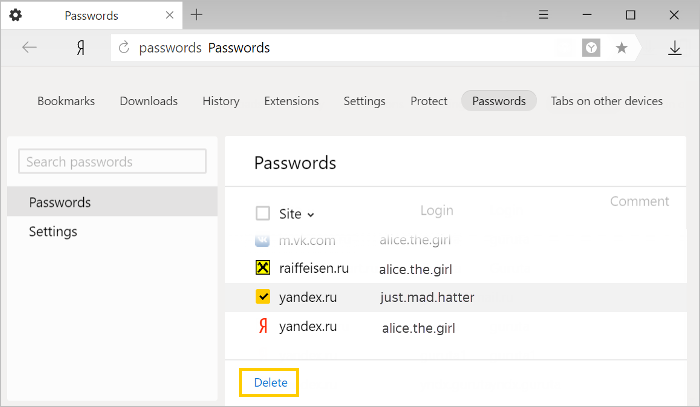The width and height of the screenshot is (700, 407).
Task: Click the Delete link
Action: point(271,382)
